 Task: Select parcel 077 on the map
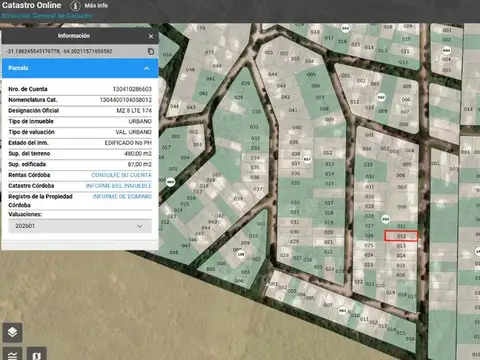point(209,52)
